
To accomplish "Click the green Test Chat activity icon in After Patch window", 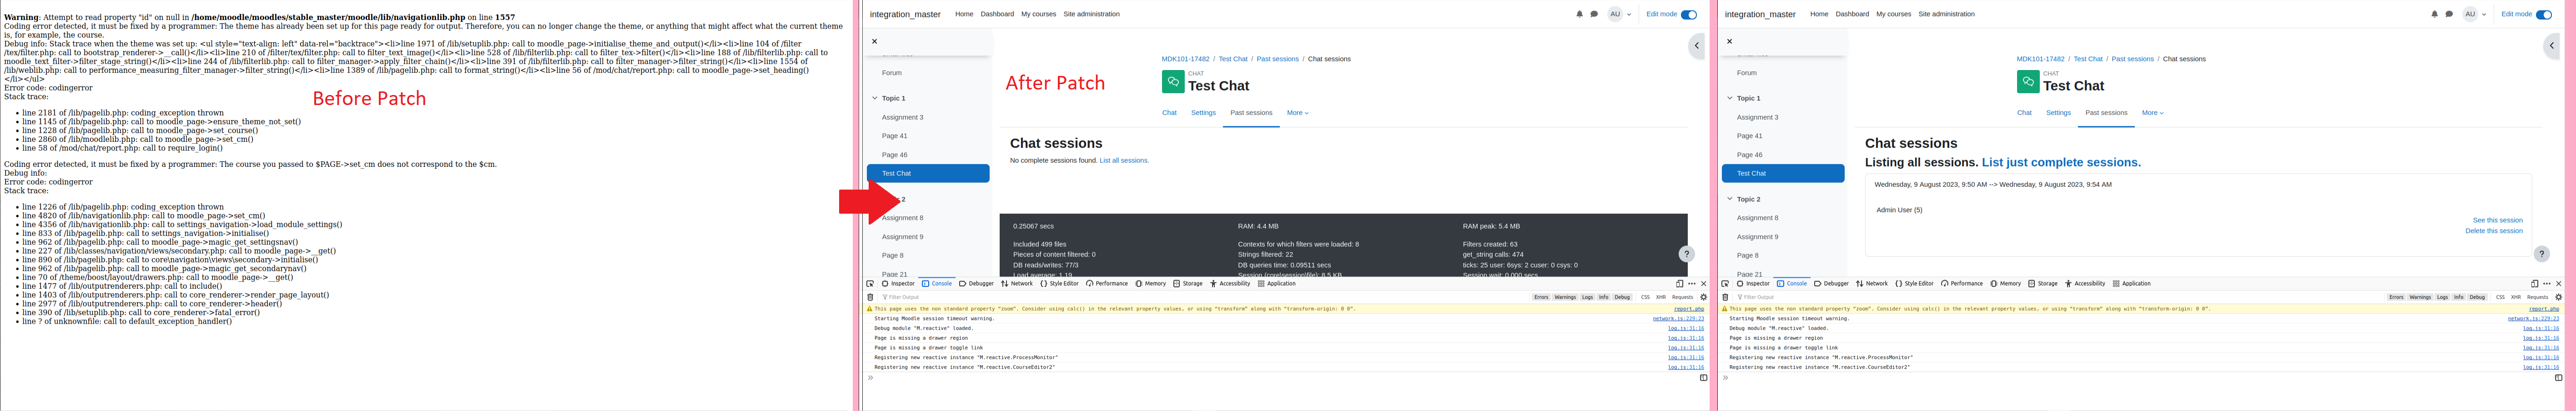I will (1173, 82).
